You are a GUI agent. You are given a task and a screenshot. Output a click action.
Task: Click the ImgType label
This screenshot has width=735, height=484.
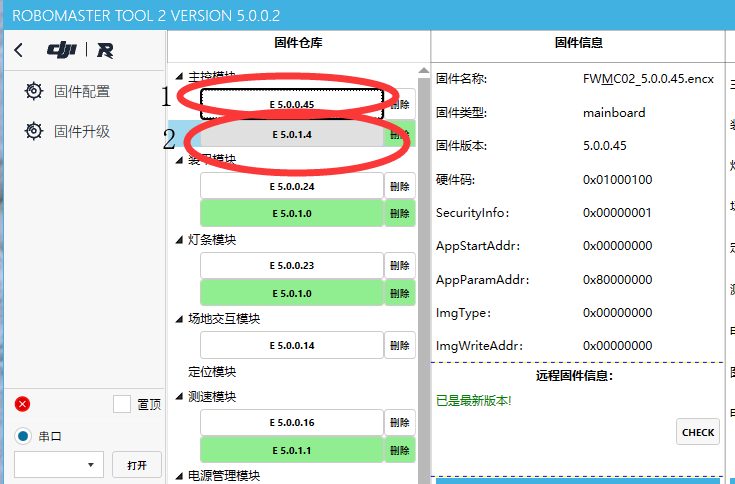[463, 313]
